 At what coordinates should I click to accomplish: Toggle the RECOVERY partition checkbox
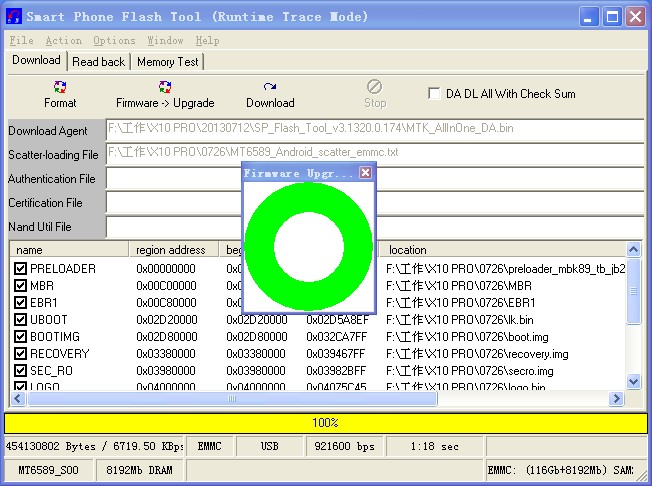(x=21, y=354)
